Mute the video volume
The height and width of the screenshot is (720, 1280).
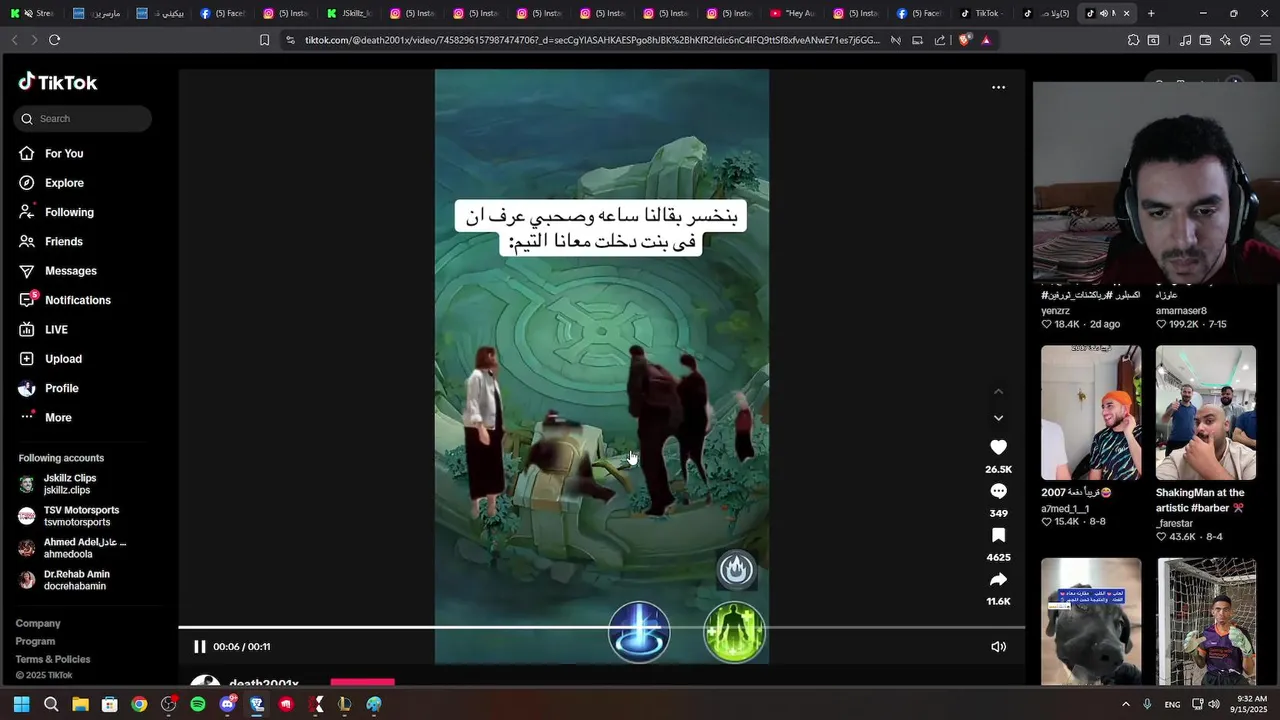point(998,647)
